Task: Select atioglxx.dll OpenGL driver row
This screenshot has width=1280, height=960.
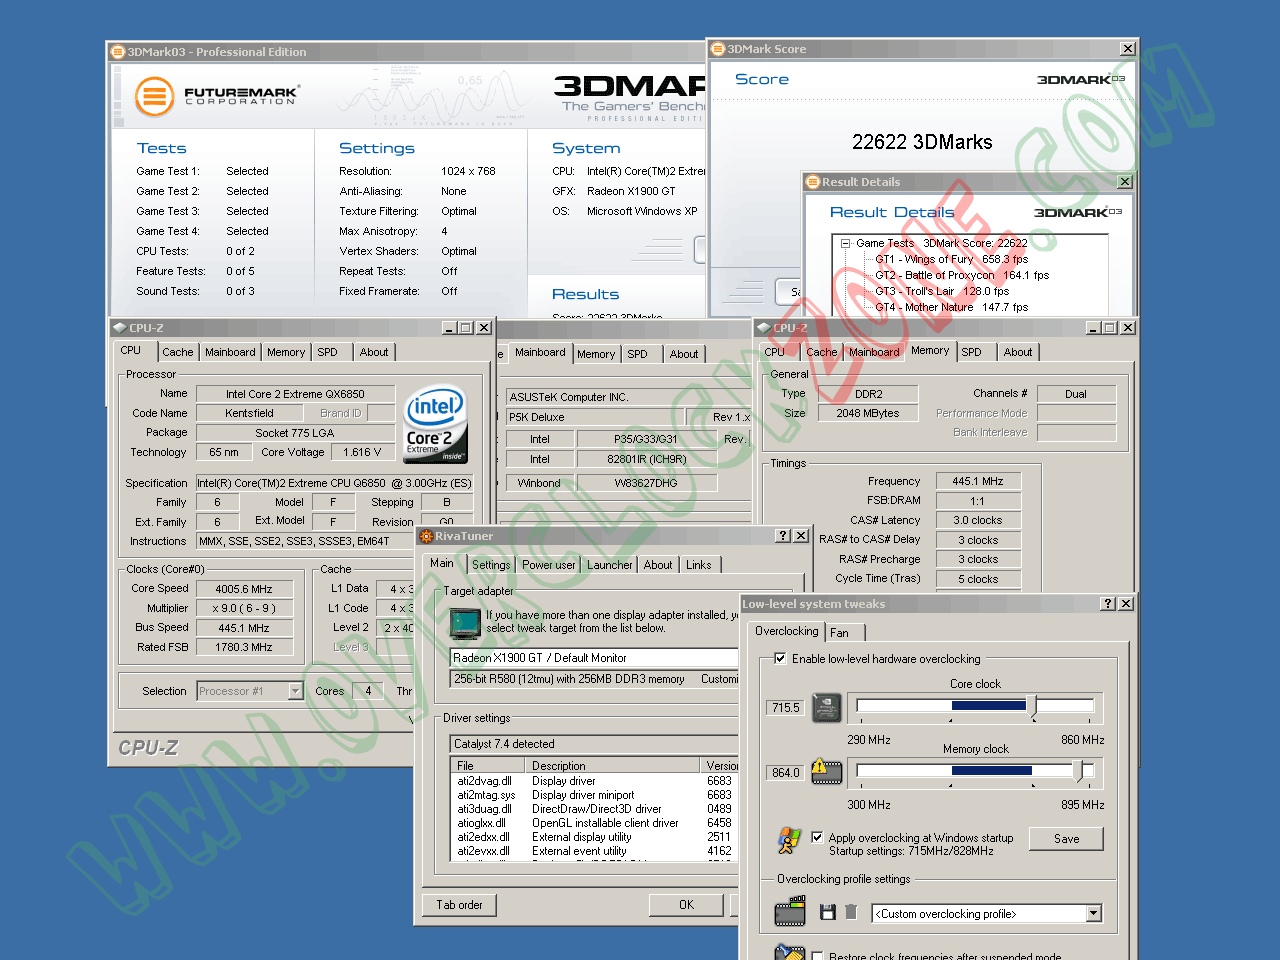Action: point(594,823)
